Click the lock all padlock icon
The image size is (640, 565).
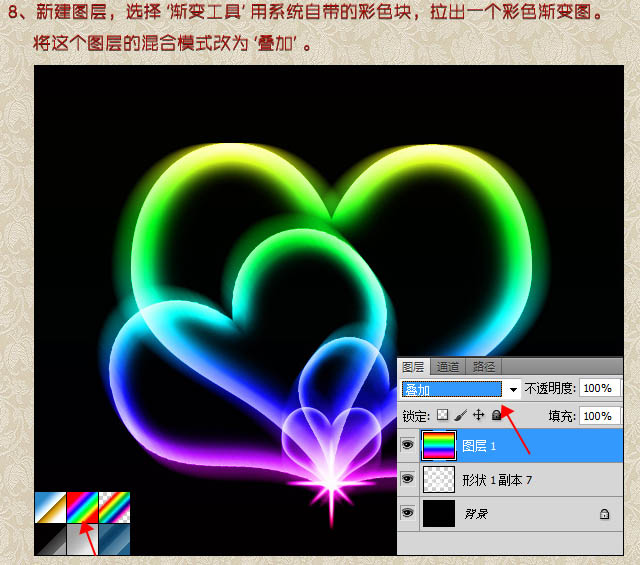[496, 414]
